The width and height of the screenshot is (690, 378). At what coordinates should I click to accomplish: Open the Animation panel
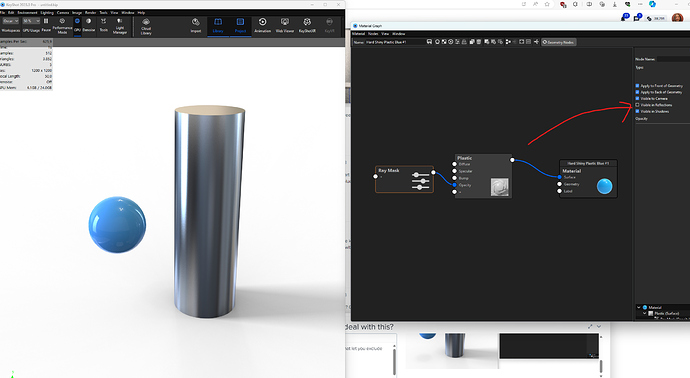[262, 26]
